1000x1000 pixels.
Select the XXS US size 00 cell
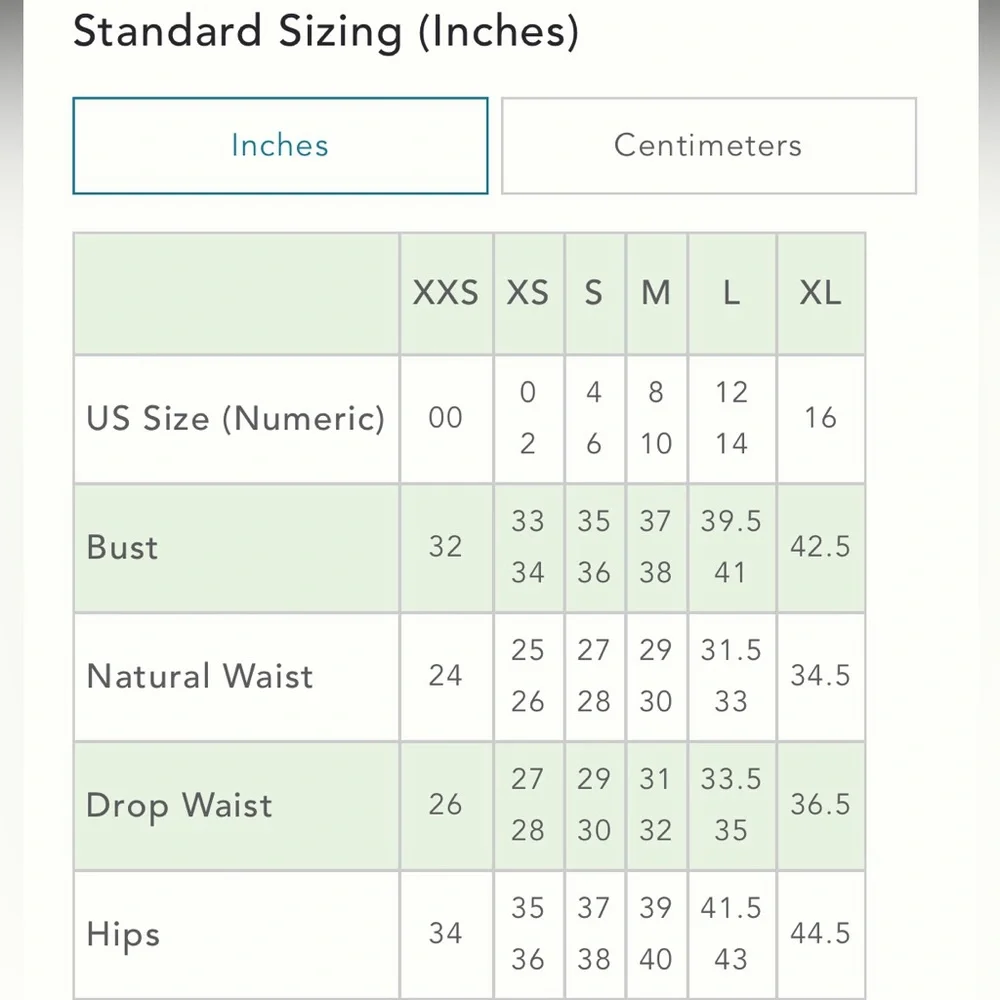click(x=446, y=418)
